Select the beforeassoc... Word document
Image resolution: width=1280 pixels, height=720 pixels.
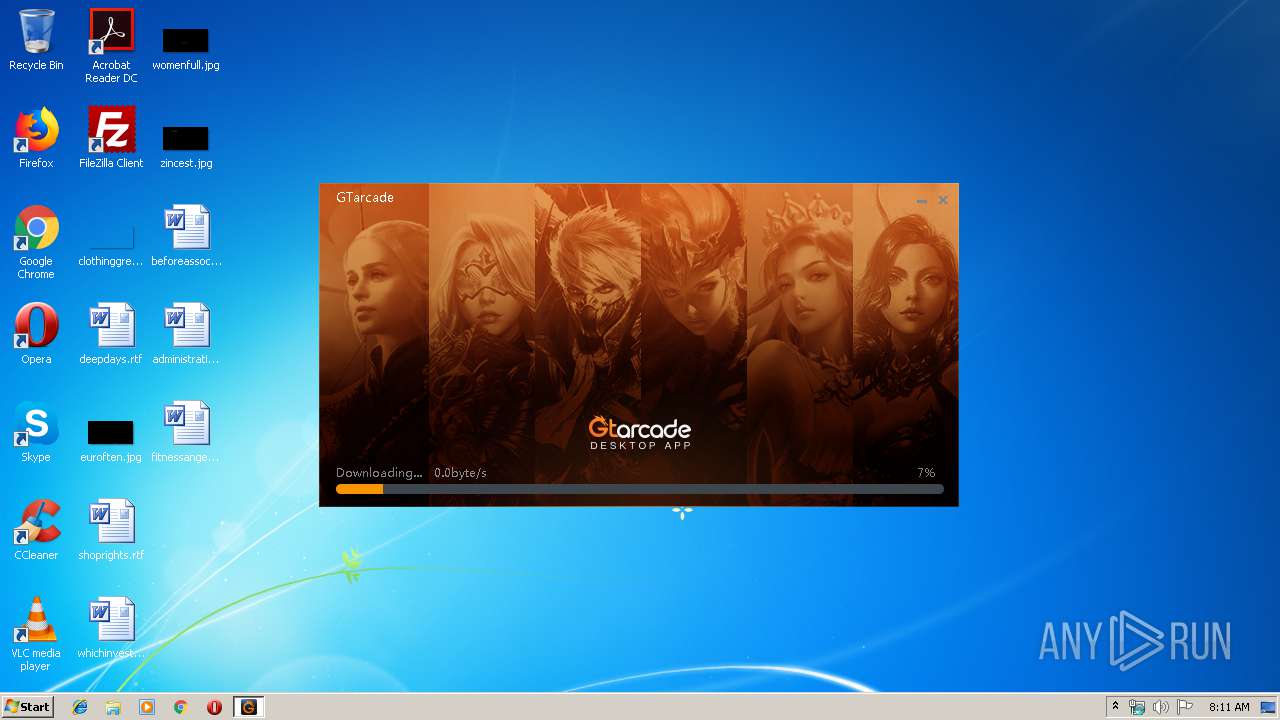tap(186, 236)
